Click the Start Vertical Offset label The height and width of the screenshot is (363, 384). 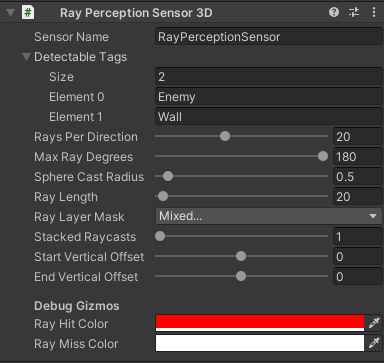[89, 257]
